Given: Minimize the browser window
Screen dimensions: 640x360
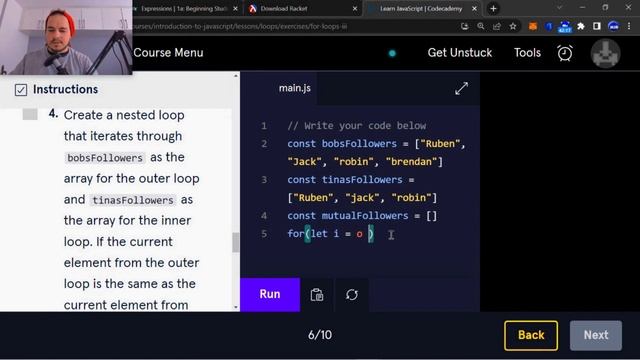Looking at the screenshot, I should click(582, 8).
